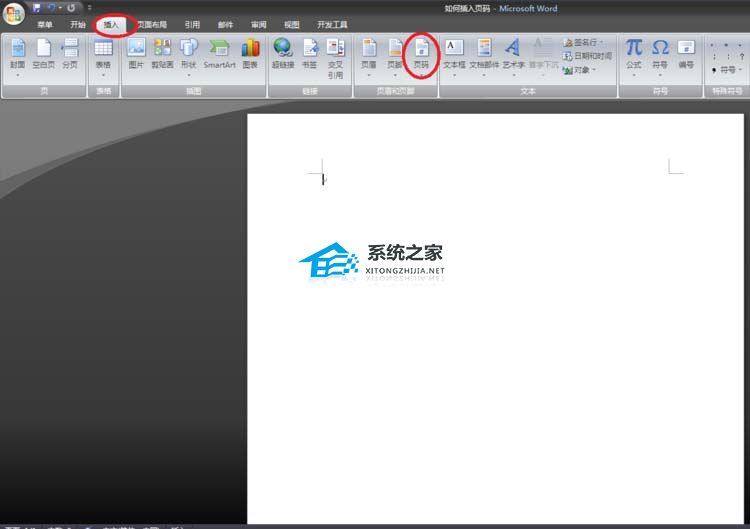Insert a hyperlink (超链接)
Viewport: 750px width, 529px height.
[x=283, y=53]
